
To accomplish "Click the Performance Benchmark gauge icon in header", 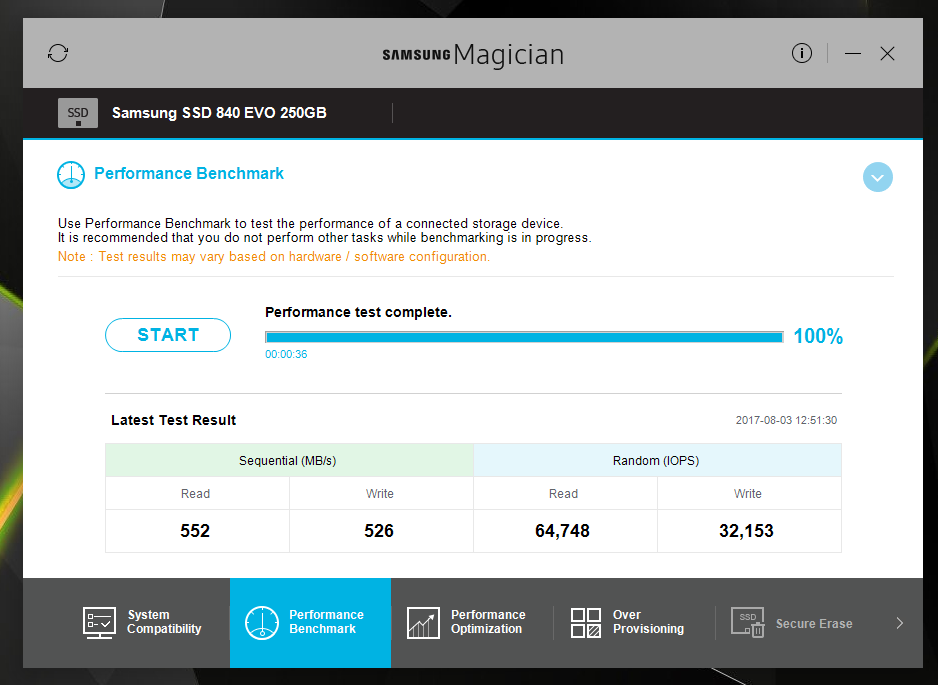I will coord(70,175).
